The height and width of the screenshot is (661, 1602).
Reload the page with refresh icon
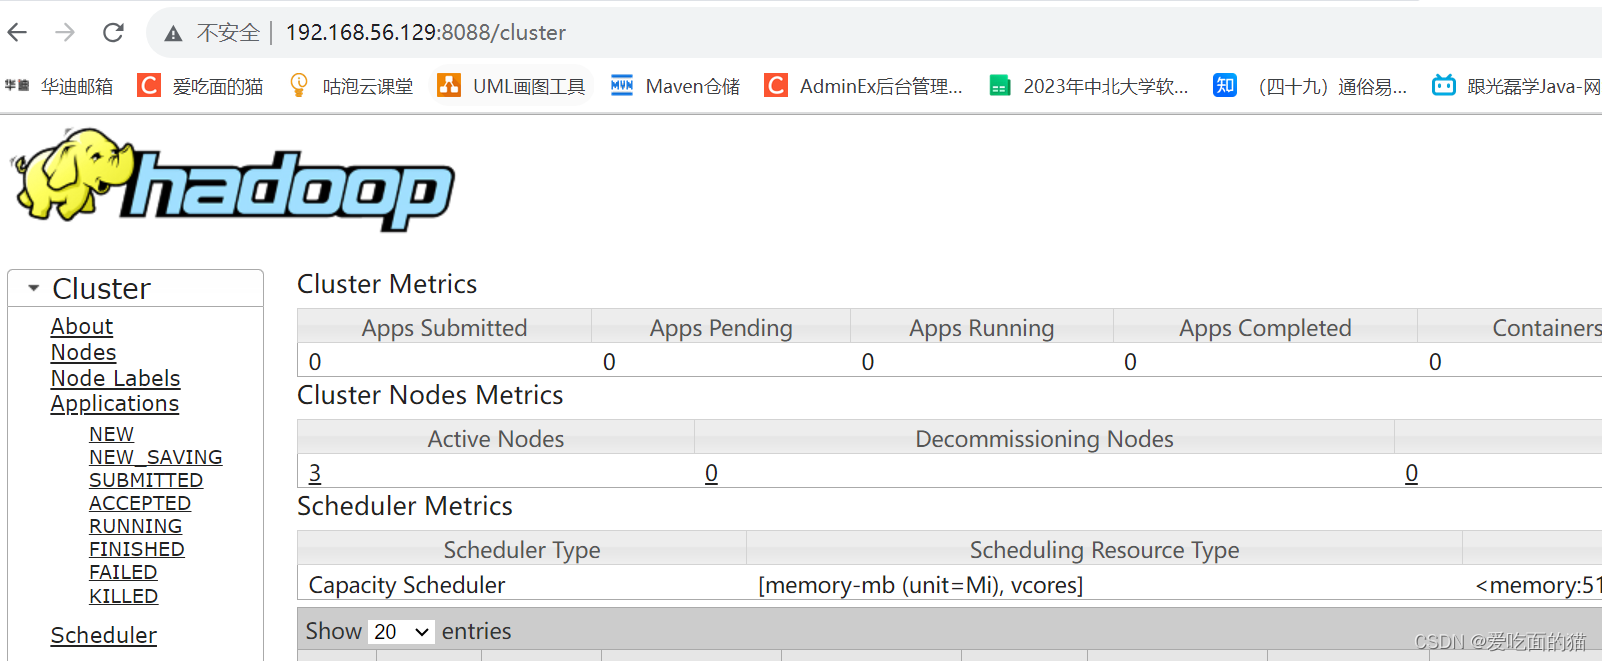pos(113,33)
